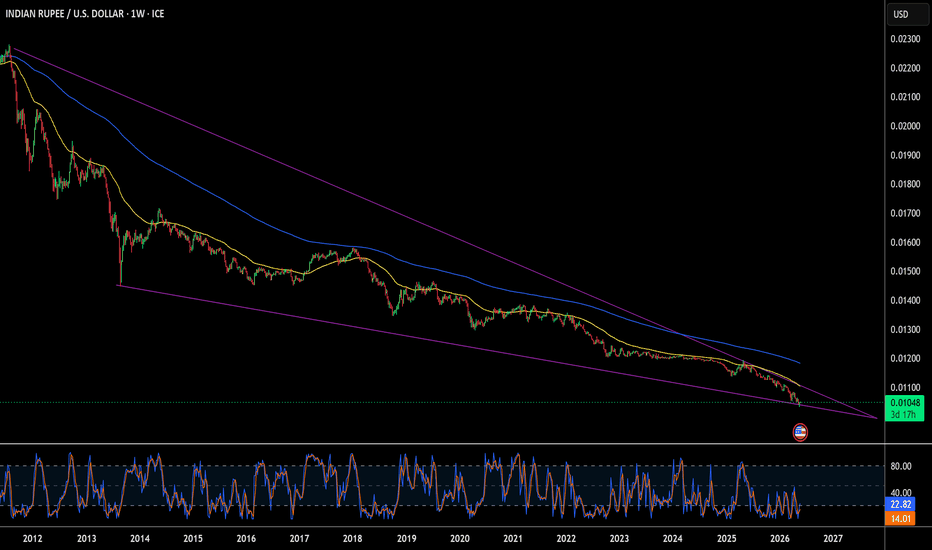Click the 0.02200 price scale label
This screenshot has height=550, width=932.
point(905,68)
